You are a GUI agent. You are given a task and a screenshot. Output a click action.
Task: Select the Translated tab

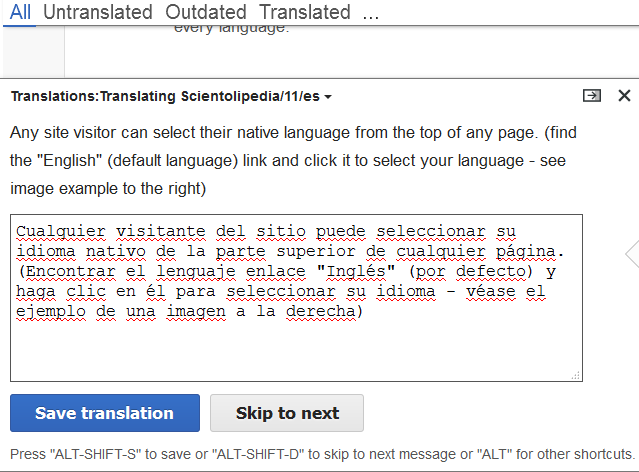(304, 13)
